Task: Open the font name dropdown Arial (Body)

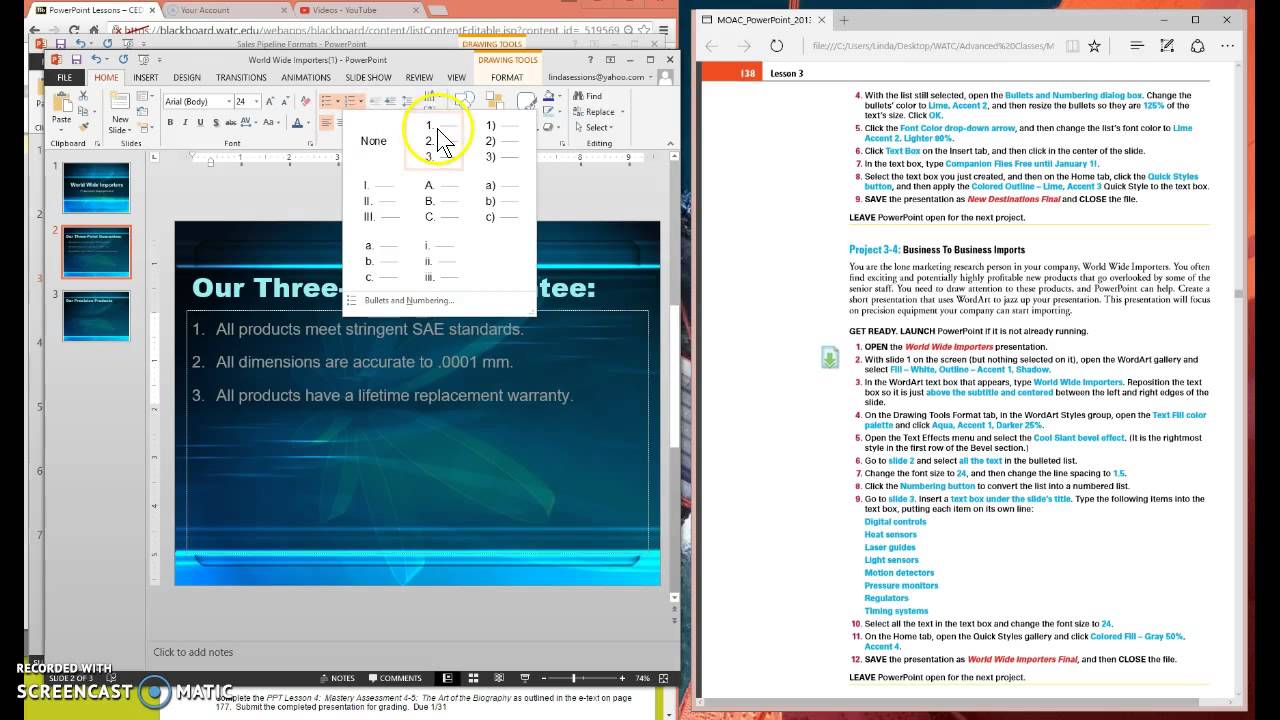Action: pos(229,102)
